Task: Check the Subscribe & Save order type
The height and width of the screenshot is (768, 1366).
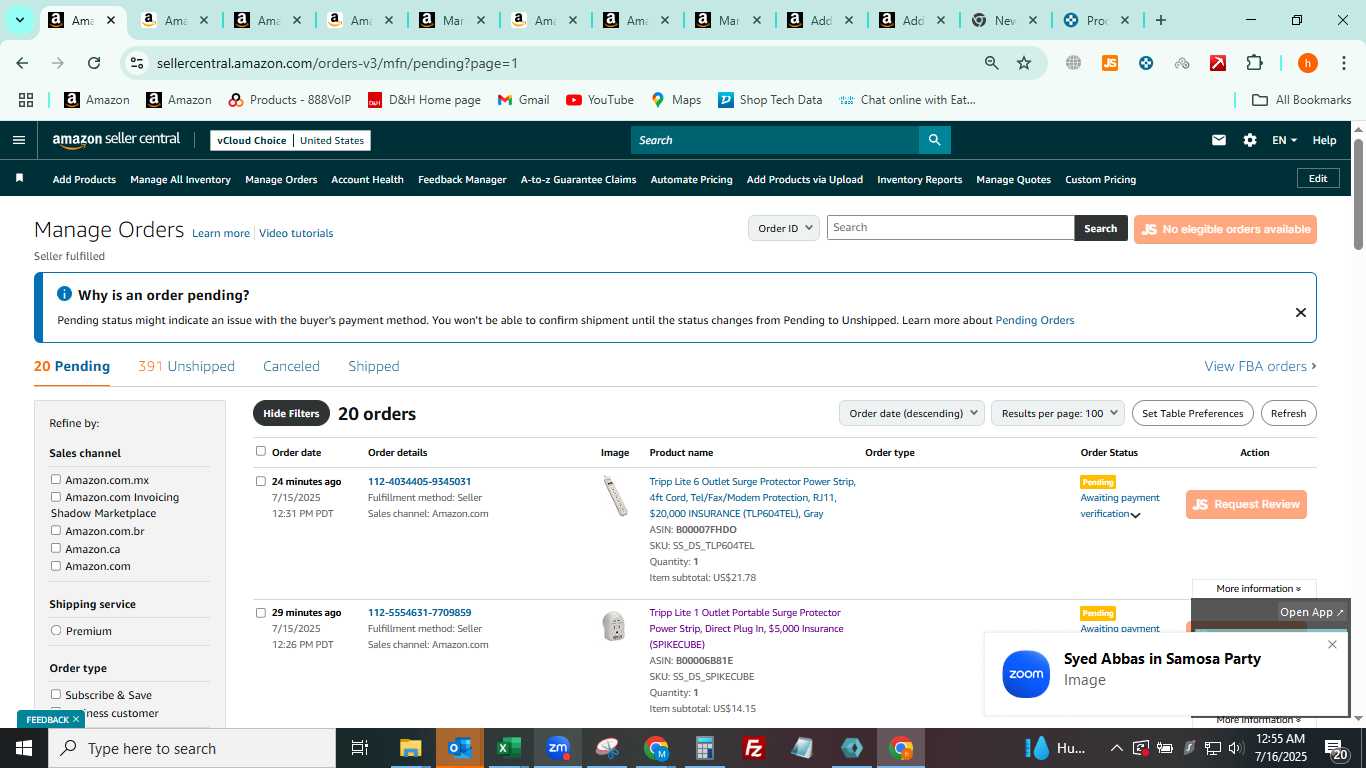Action: [56, 694]
